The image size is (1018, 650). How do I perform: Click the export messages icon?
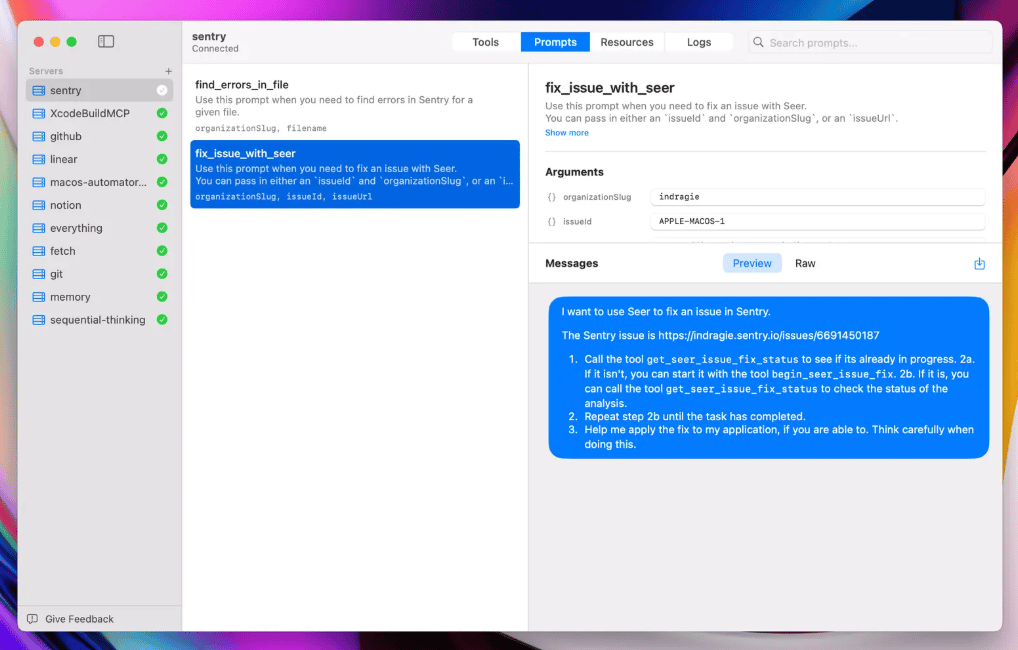pos(980,264)
